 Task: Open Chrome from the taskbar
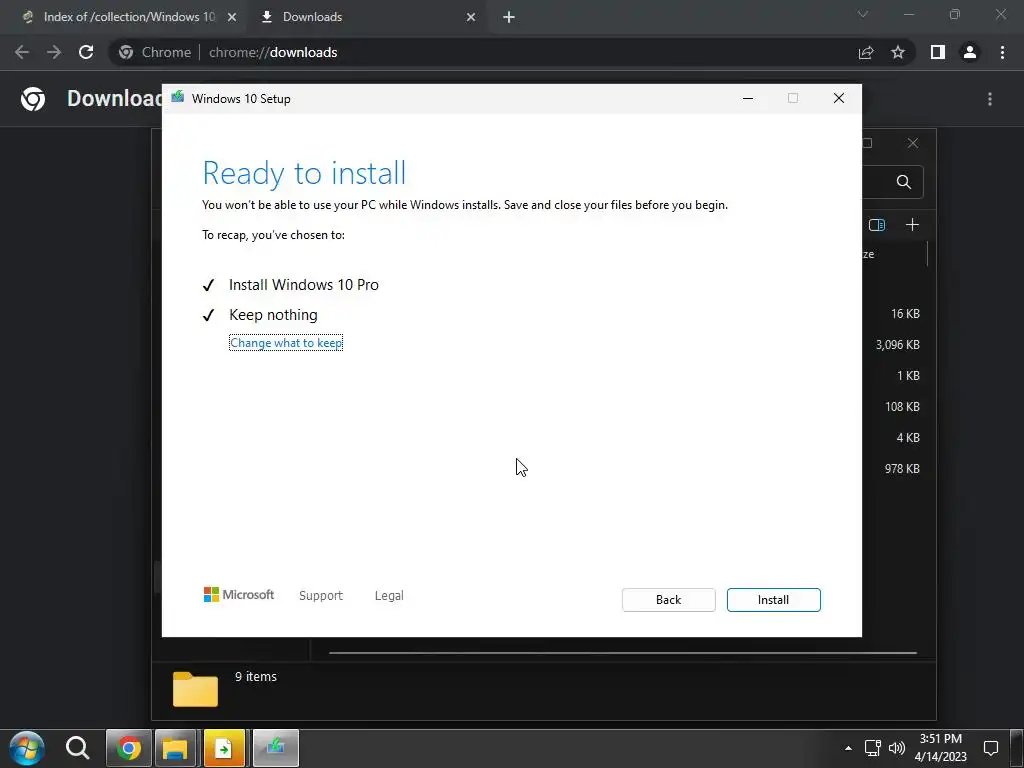(x=129, y=748)
